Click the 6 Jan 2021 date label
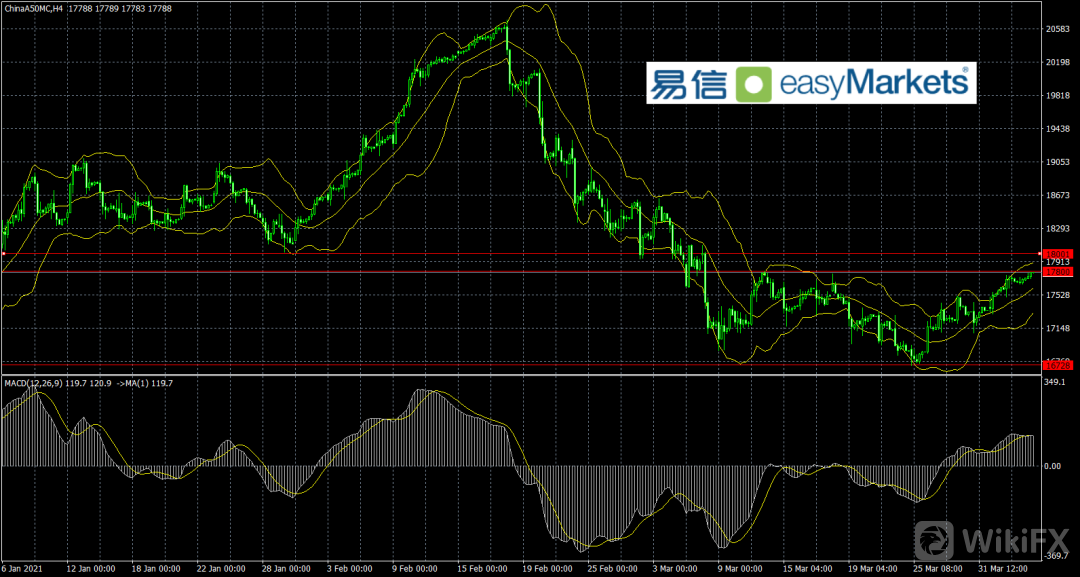This screenshot has width=1080, height=577. [24, 569]
